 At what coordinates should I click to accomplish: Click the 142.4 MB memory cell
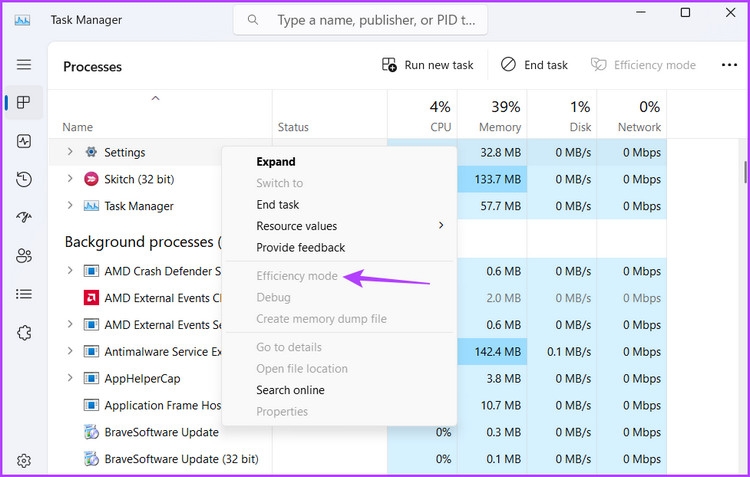(492, 351)
